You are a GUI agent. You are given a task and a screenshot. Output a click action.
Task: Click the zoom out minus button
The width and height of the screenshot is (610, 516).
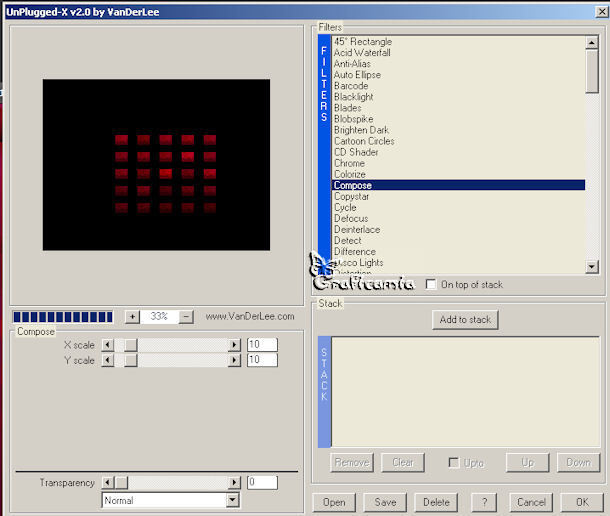[x=186, y=317]
